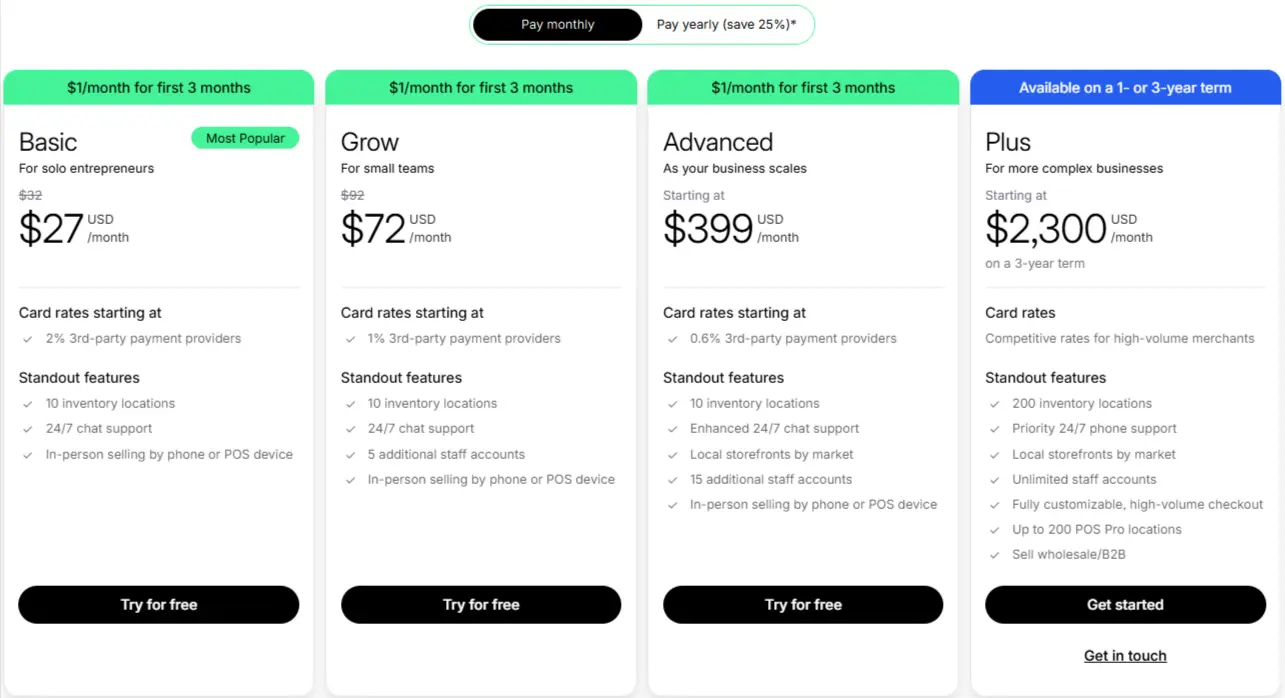The height and width of the screenshot is (698, 1285).
Task: Click checkmark beside 2% 3rd-party payment providers
Action: coord(28,339)
